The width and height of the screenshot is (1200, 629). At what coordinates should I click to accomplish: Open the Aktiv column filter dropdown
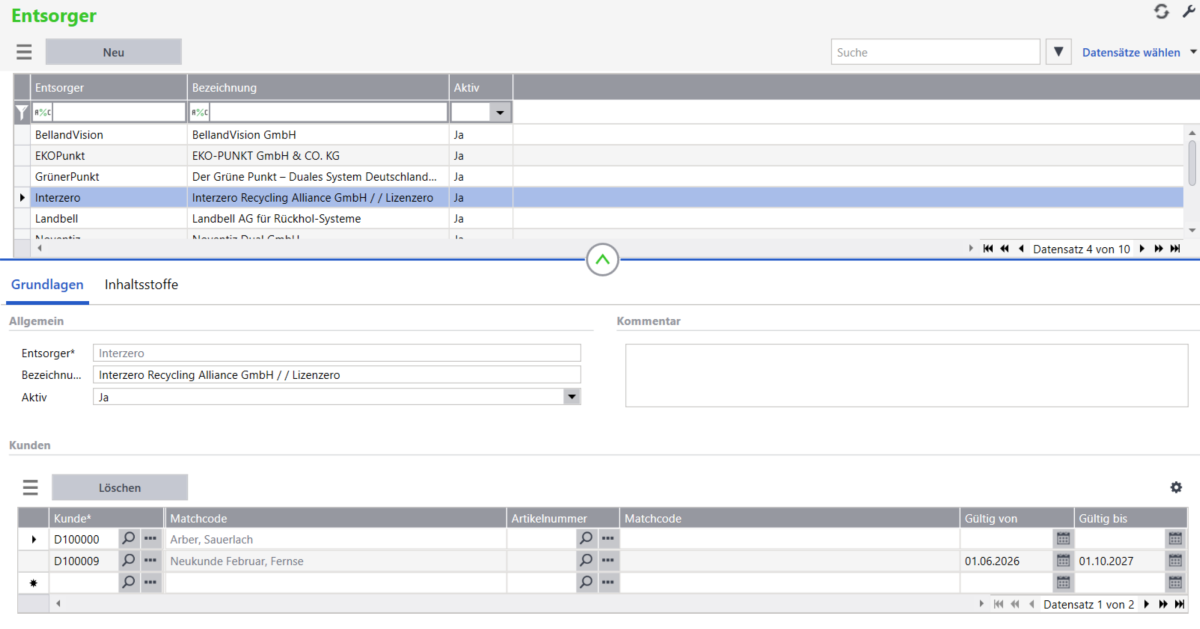(x=500, y=113)
